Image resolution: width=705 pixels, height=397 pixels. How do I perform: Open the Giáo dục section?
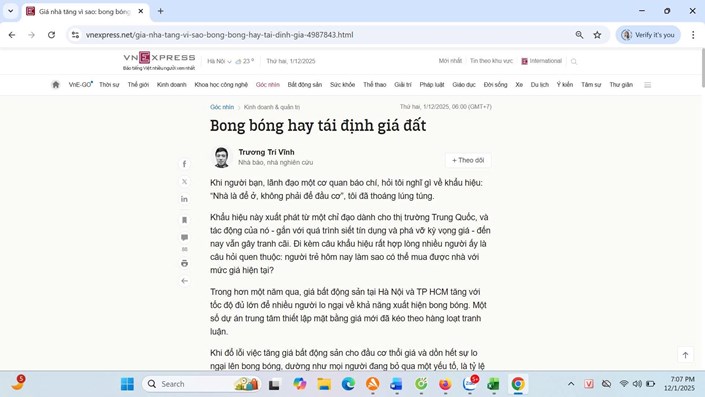(x=464, y=85)
